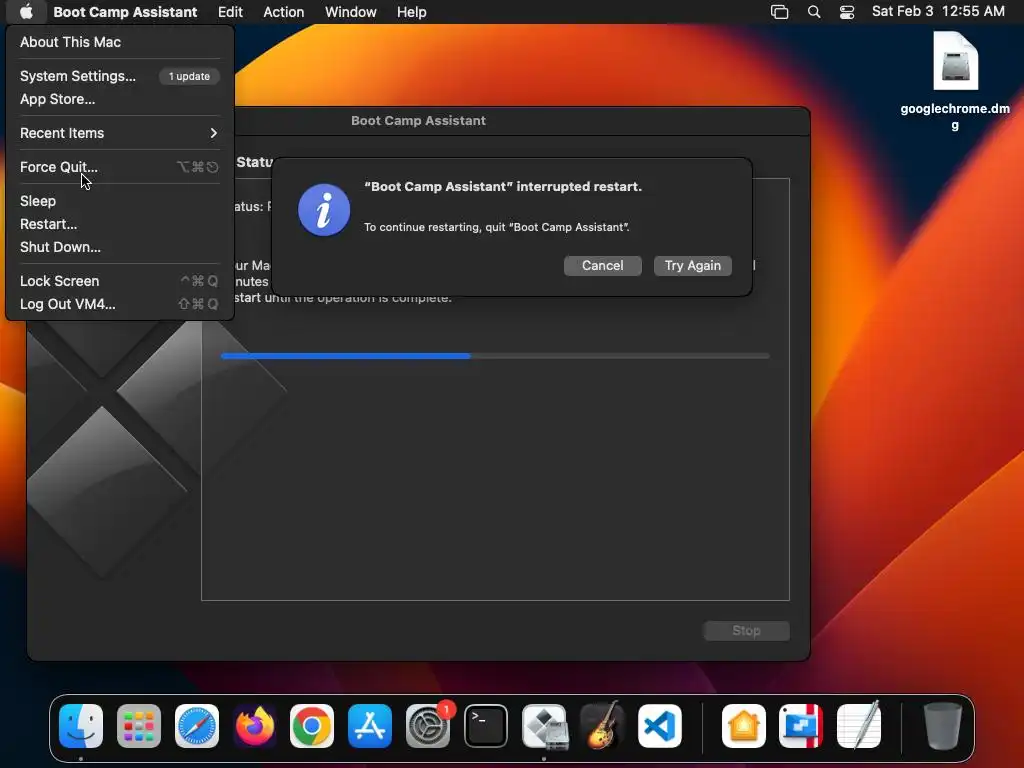Open the Window menu
1024x768 pixels.
coord(351,12)
